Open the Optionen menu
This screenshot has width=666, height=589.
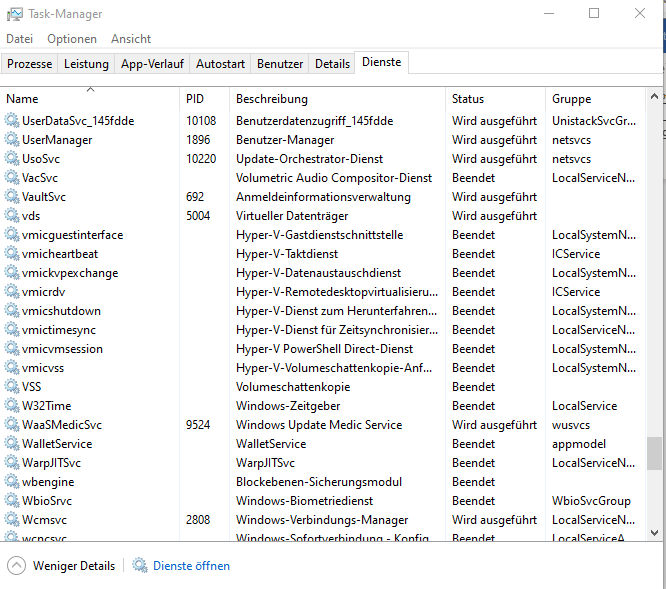[72, 39]
